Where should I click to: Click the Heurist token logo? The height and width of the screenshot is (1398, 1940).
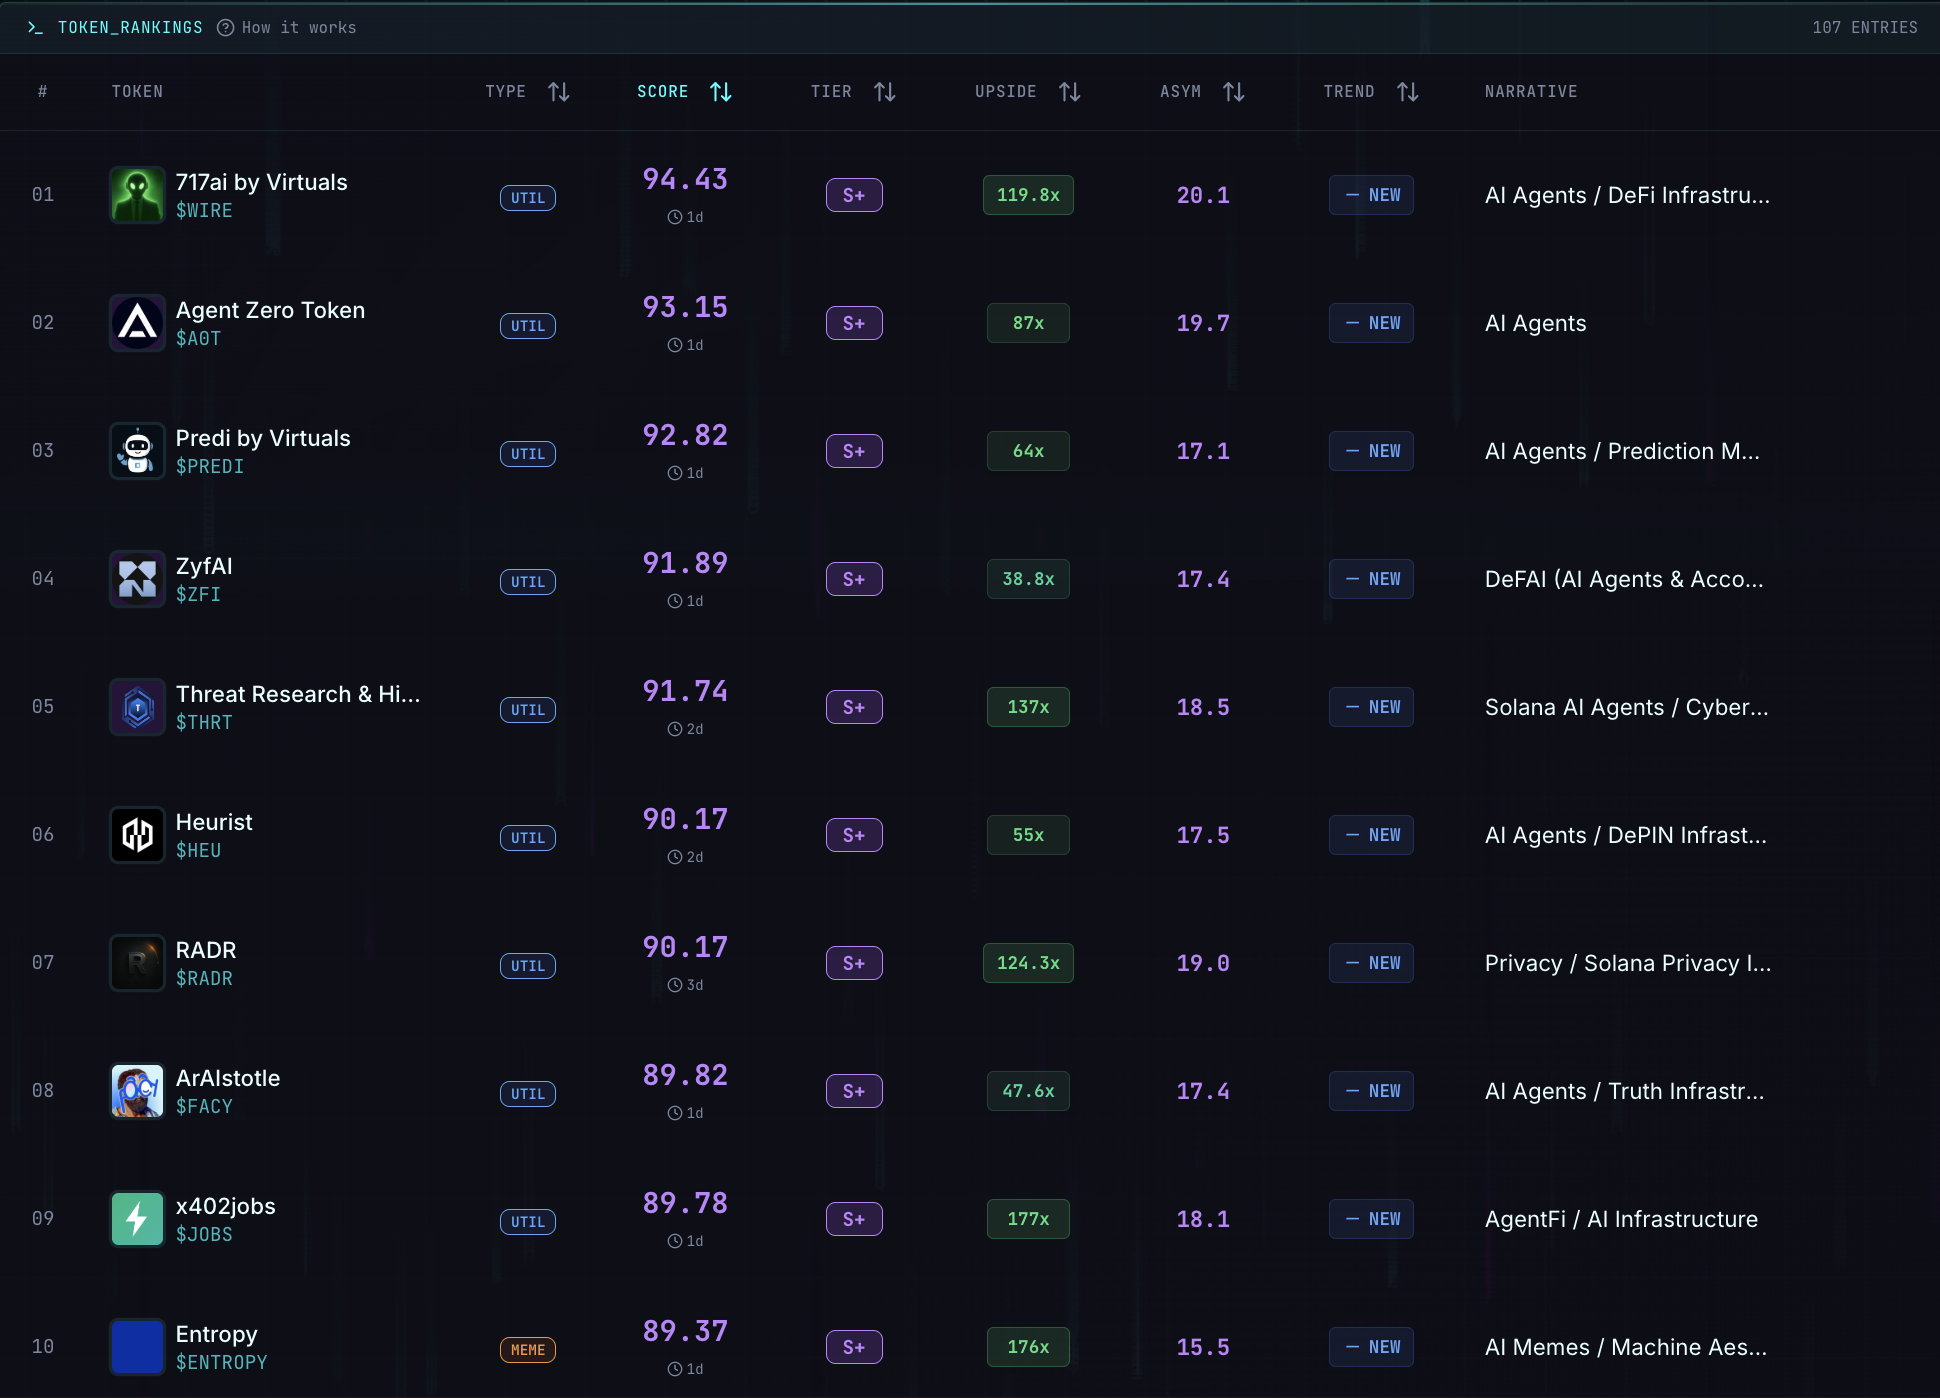(x=137, y=835)
